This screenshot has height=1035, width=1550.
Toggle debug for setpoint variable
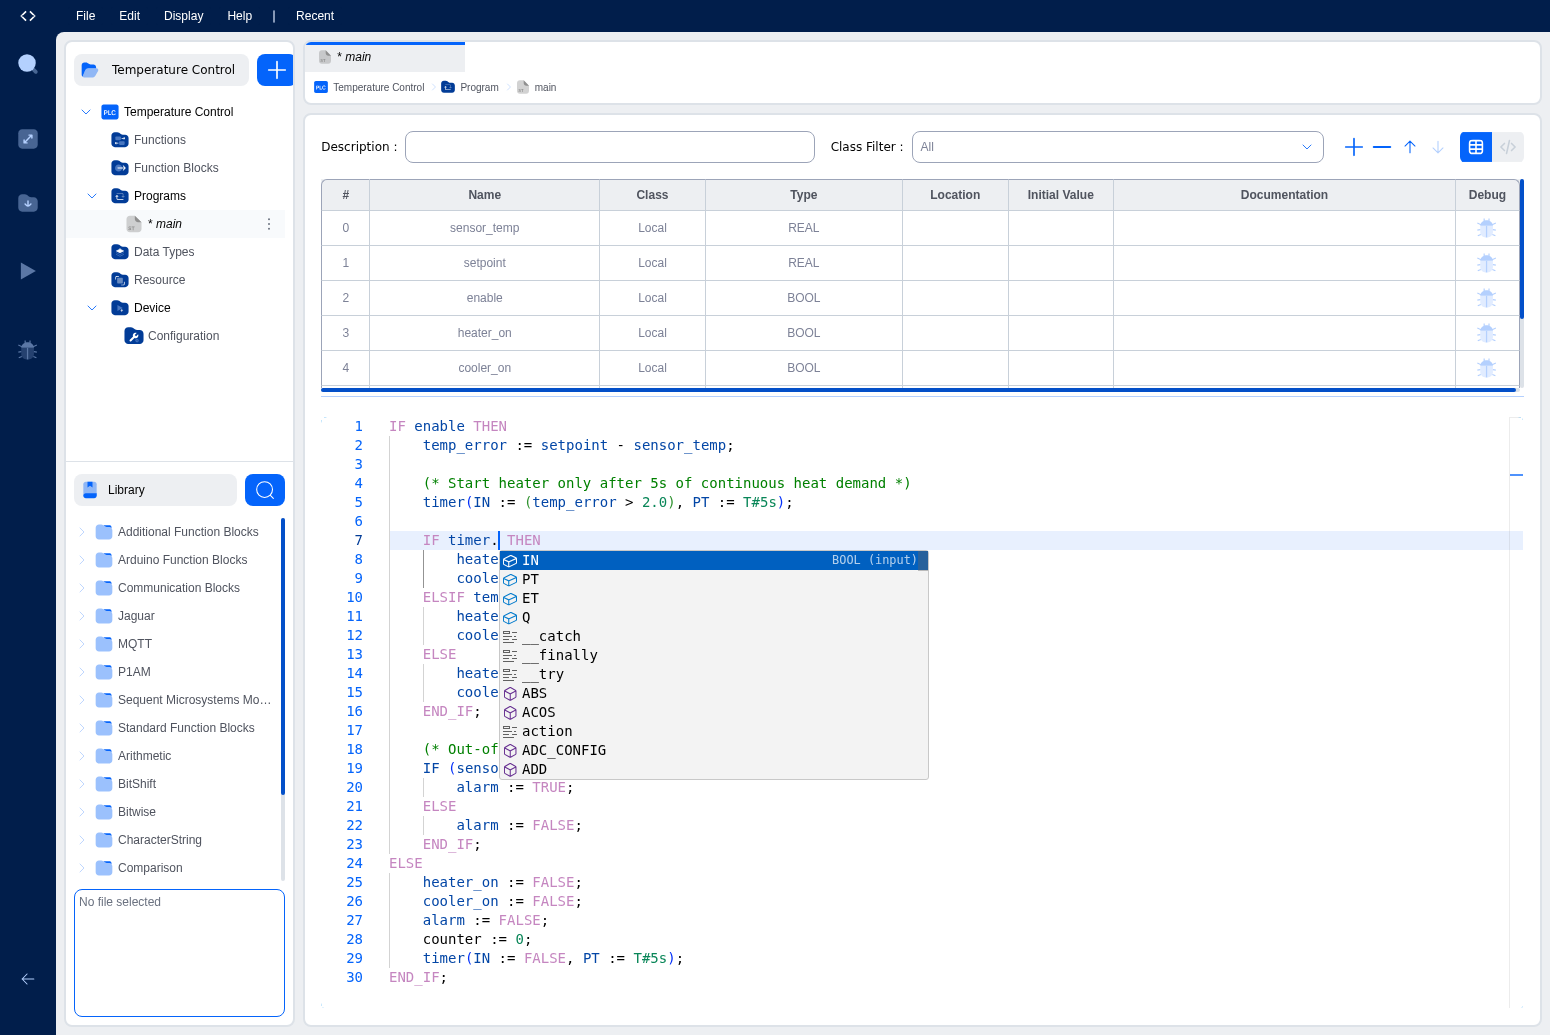1487,263
